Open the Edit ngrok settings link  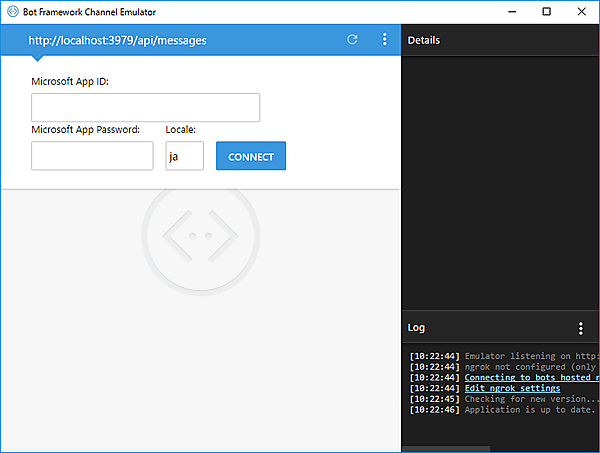click(x=512, y=388)
